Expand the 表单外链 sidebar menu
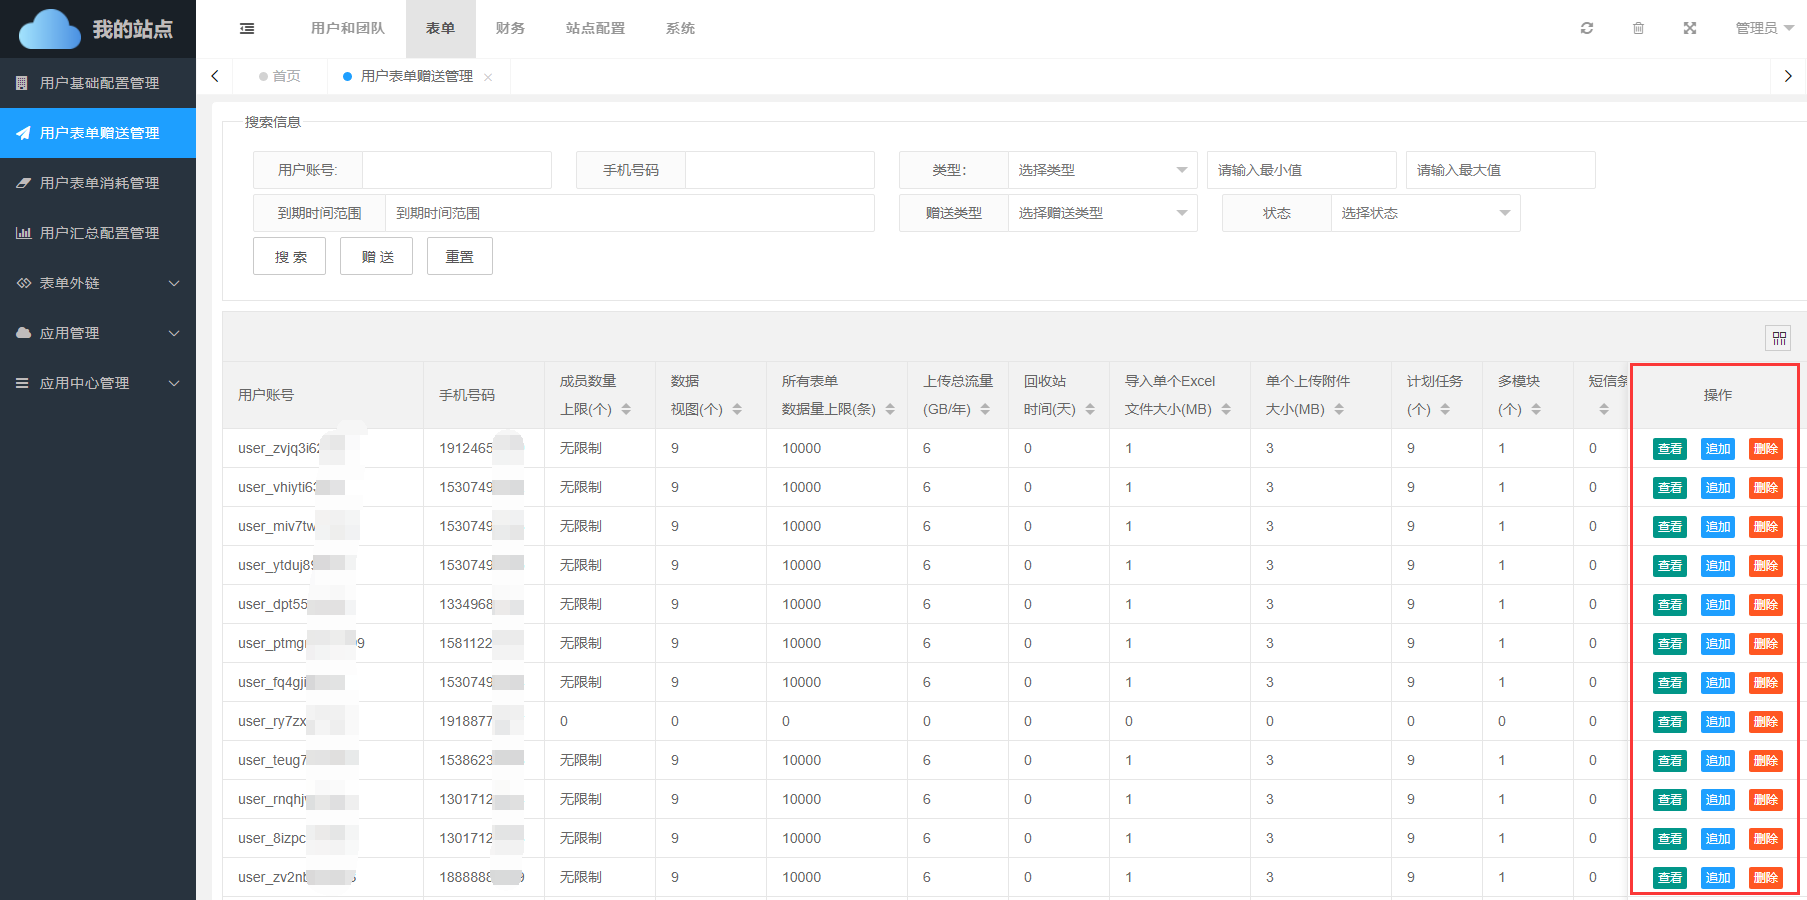Image resolution: width=1807 pixels, height=900 pixels. 98,283
